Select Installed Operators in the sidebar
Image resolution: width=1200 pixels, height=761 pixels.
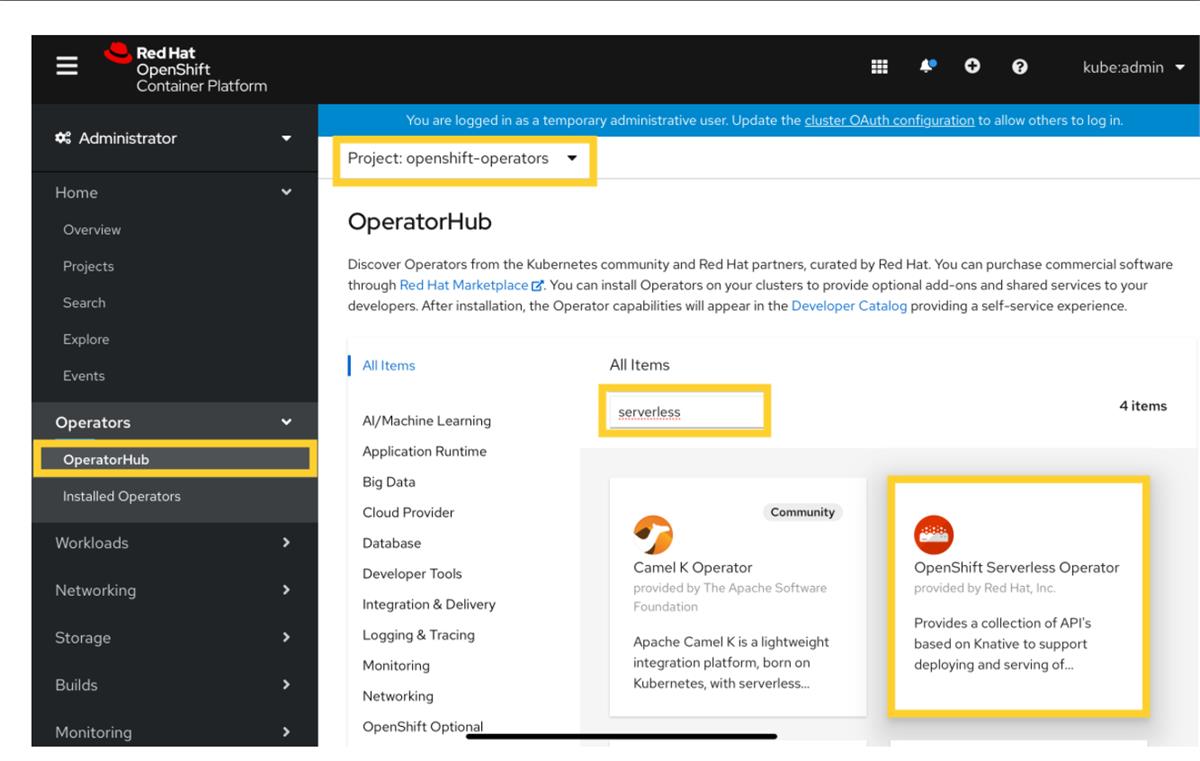click(123, 496)
